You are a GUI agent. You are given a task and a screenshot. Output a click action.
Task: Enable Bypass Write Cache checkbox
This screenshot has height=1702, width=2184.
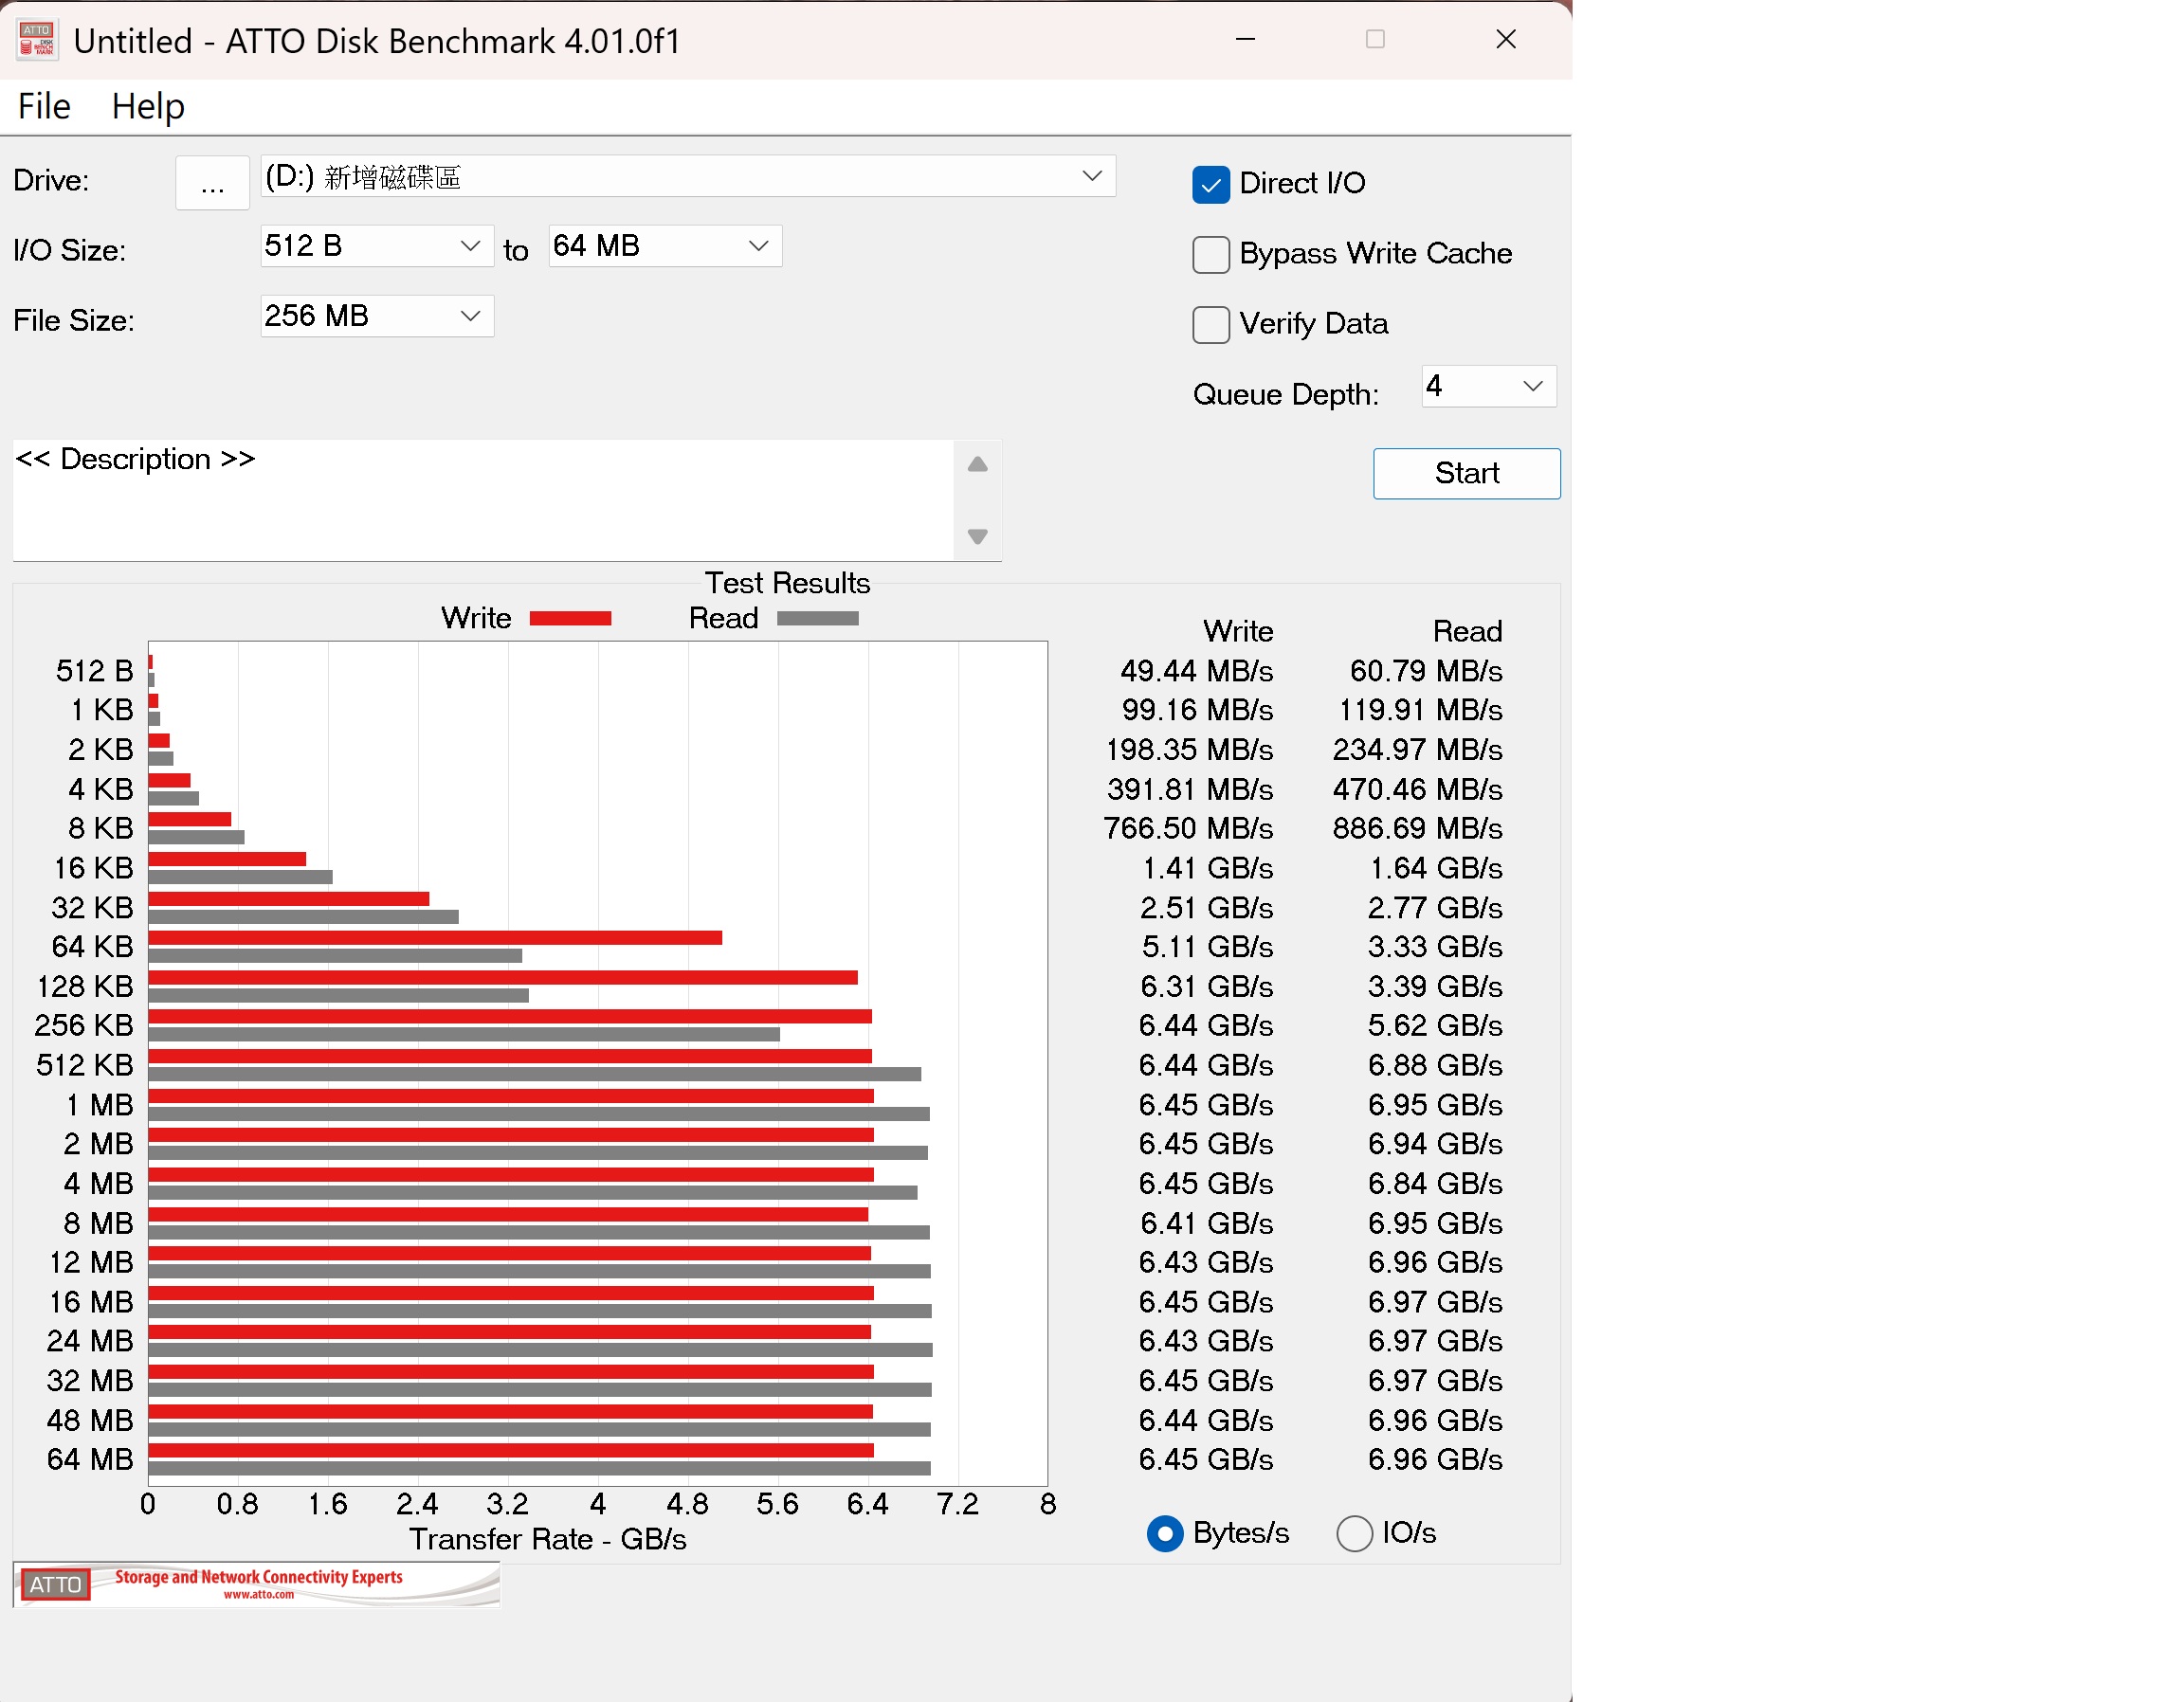[1211, 254]
